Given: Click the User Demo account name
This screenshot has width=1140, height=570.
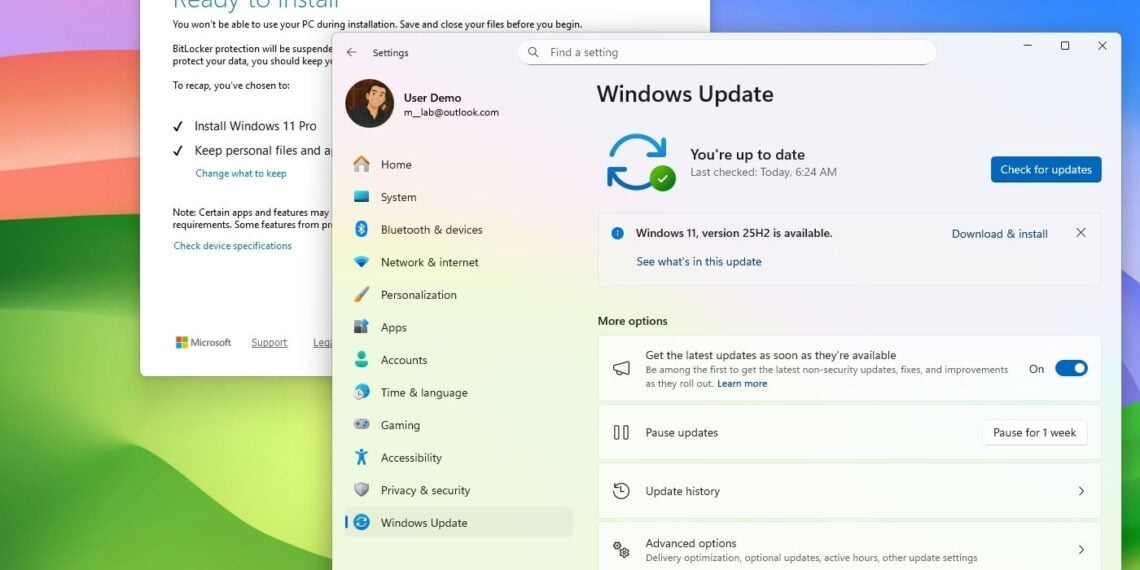Looking at the screenshot, I should pyautogui.click(x=432, y=97).
